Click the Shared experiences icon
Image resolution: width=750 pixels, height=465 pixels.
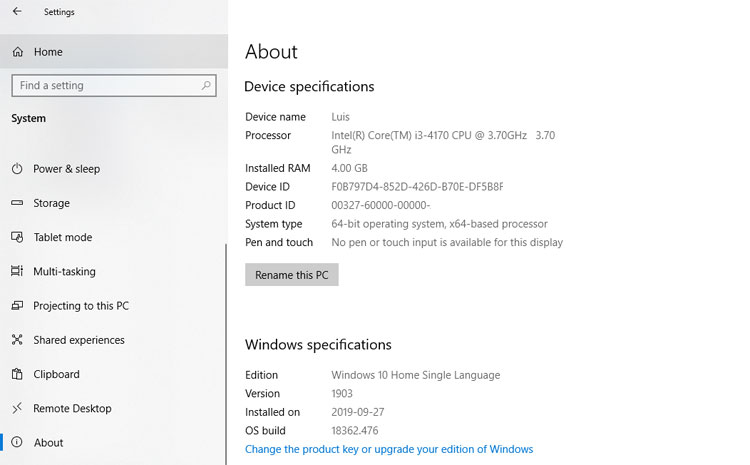point(17,340)
